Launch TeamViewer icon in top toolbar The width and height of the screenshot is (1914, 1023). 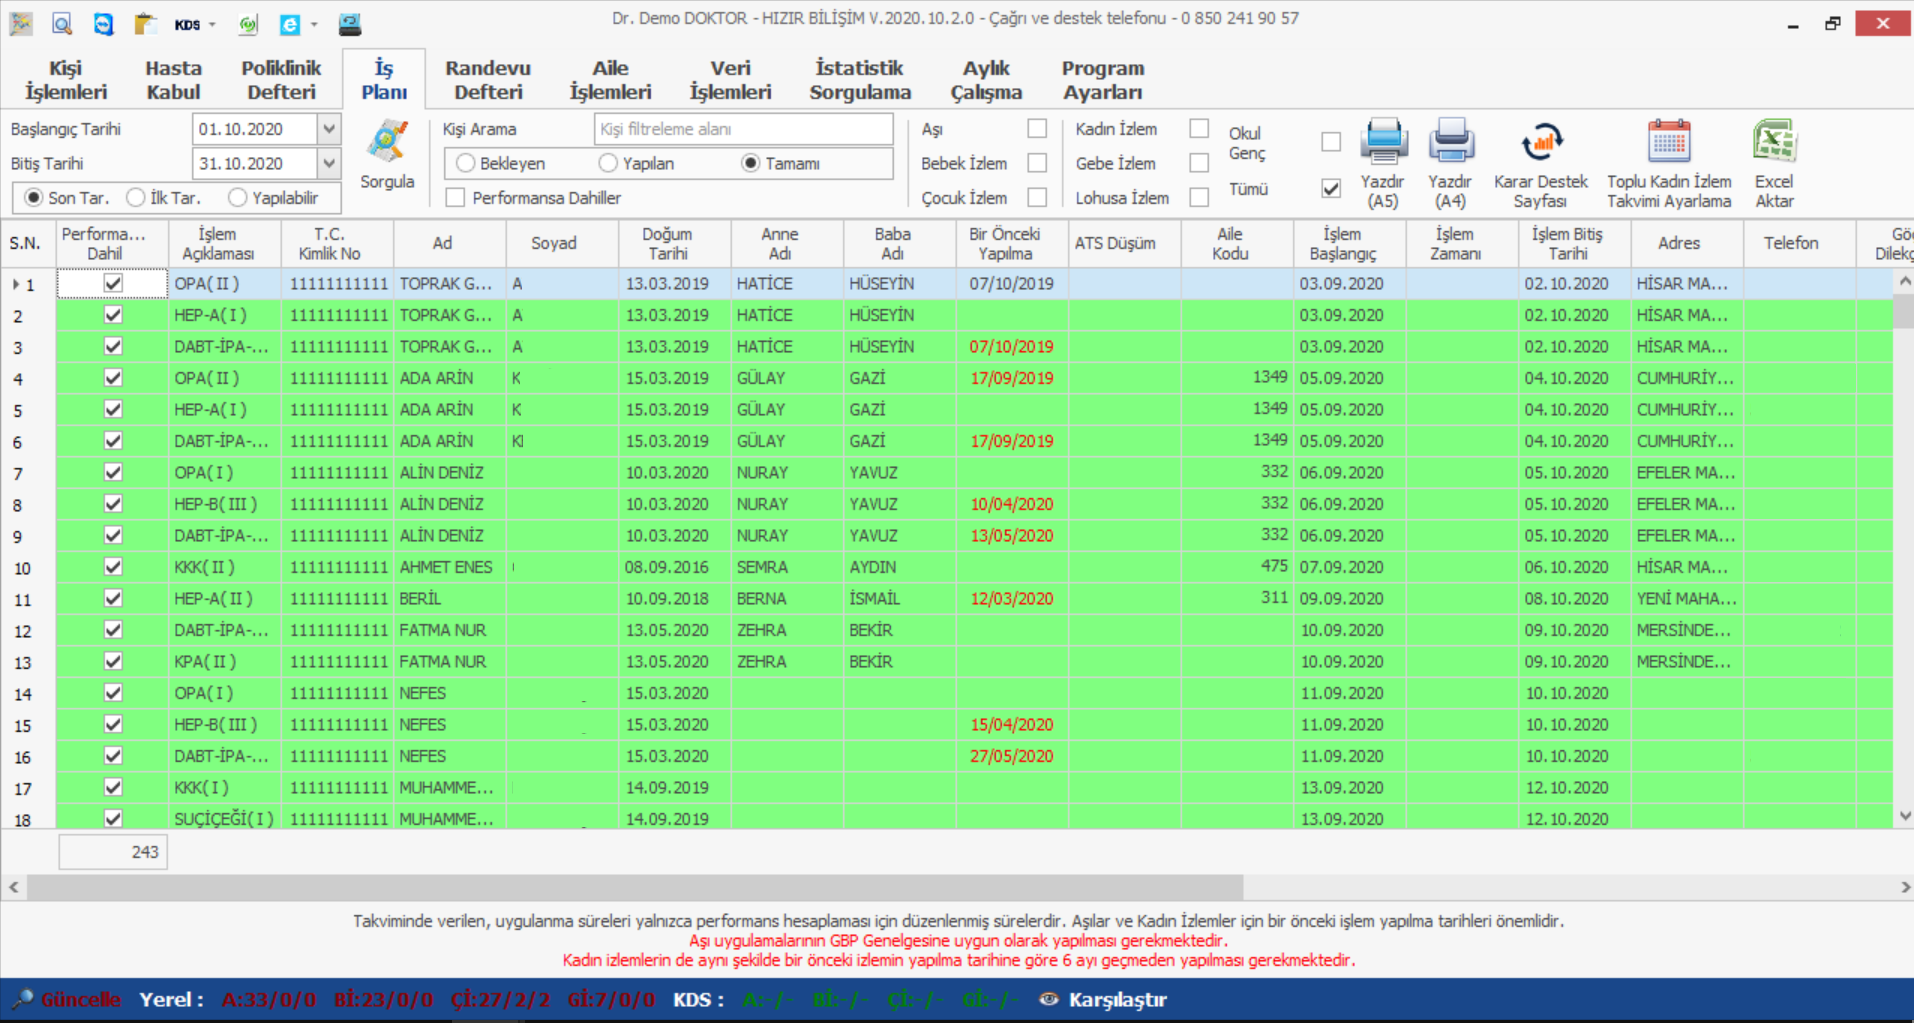104,24
